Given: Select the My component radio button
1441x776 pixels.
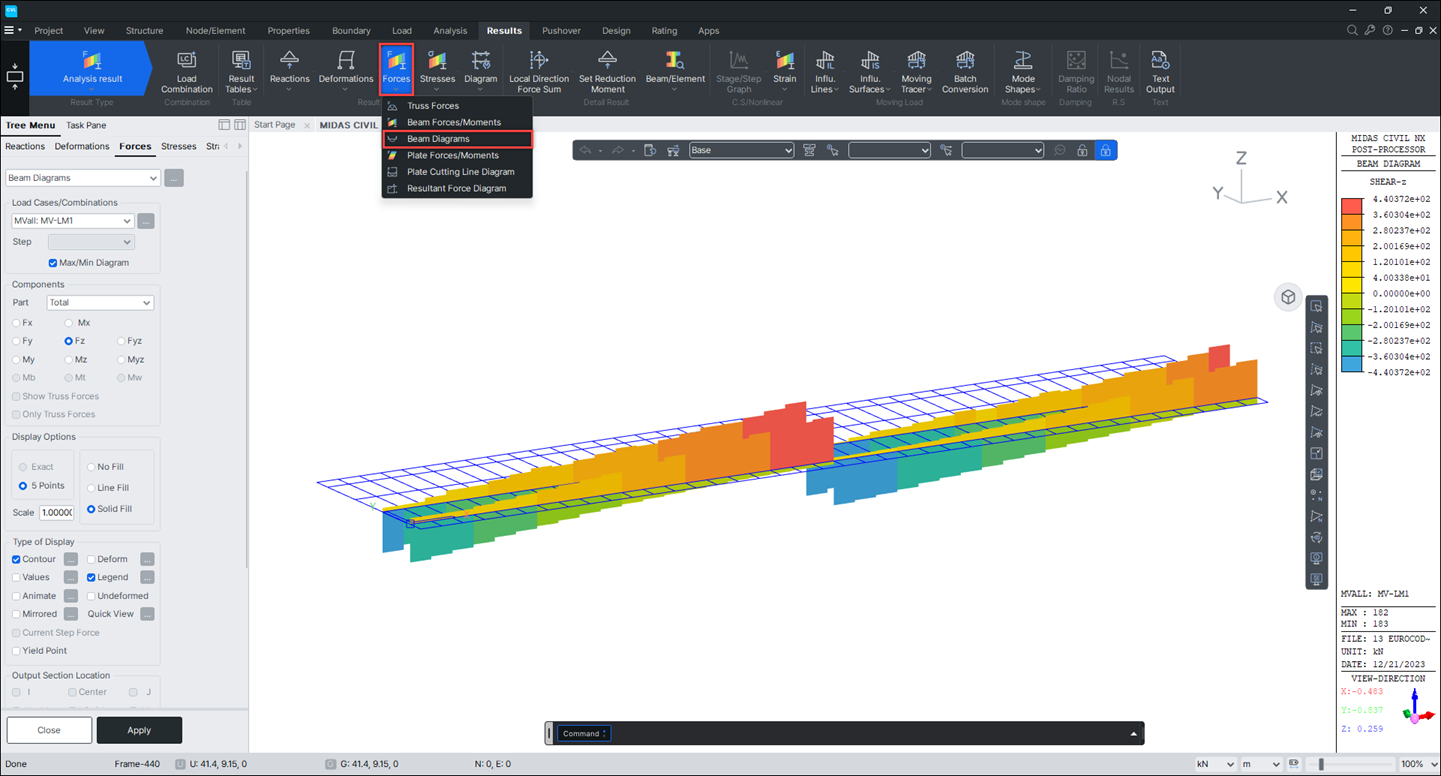Looking at the screenshot, I should 17,359.
